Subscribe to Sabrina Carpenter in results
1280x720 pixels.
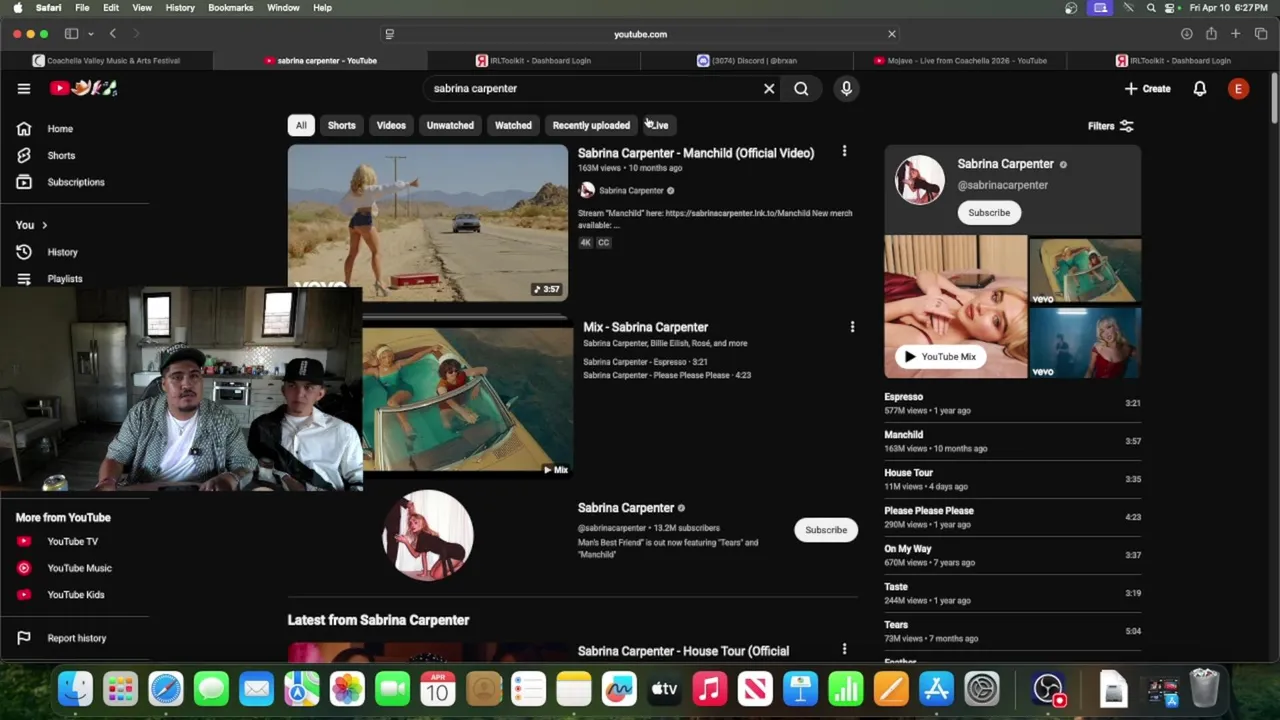coord(826,530)
